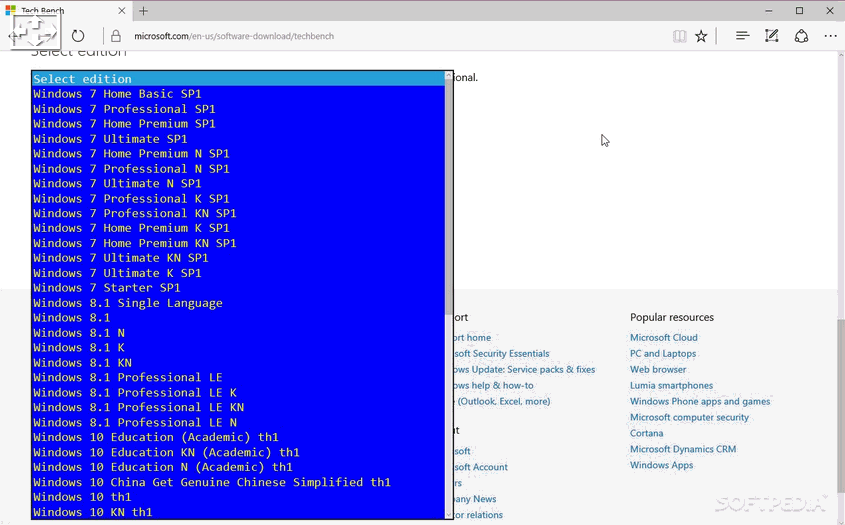
Task: Add page to favorites star icon
Action: click(701, 36)
